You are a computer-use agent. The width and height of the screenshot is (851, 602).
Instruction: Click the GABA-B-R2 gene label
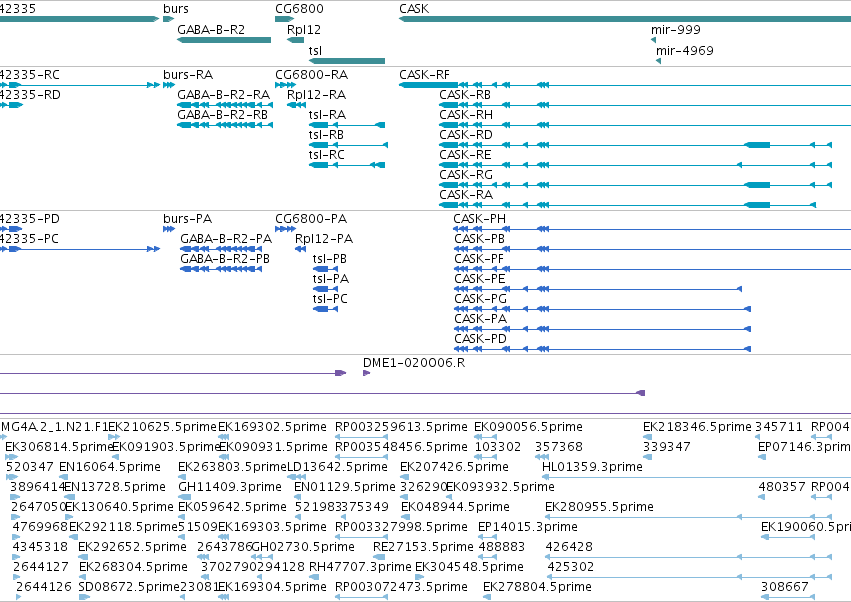coord(211,29)
